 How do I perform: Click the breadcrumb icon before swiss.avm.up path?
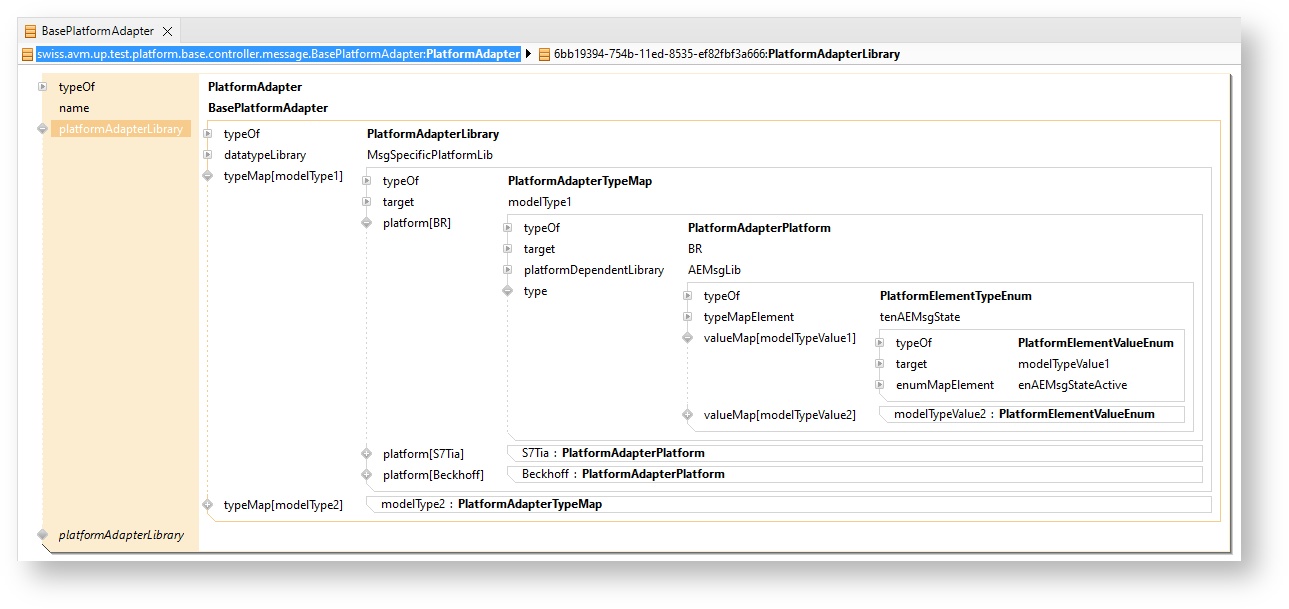pos(28,54)
